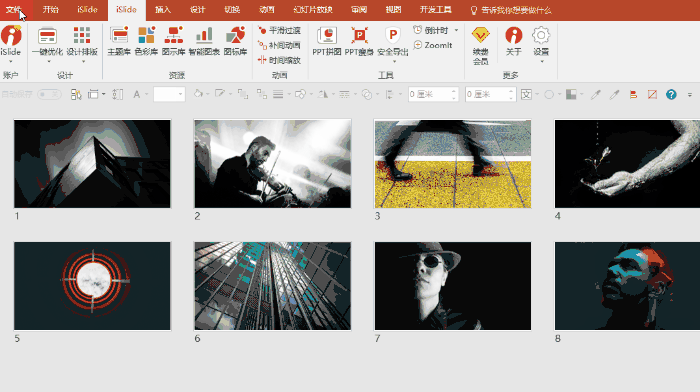Viewport: 700px width, 392px height.
Task: Open 时间缩放 time scaling tool
Action: coord(279,60)
